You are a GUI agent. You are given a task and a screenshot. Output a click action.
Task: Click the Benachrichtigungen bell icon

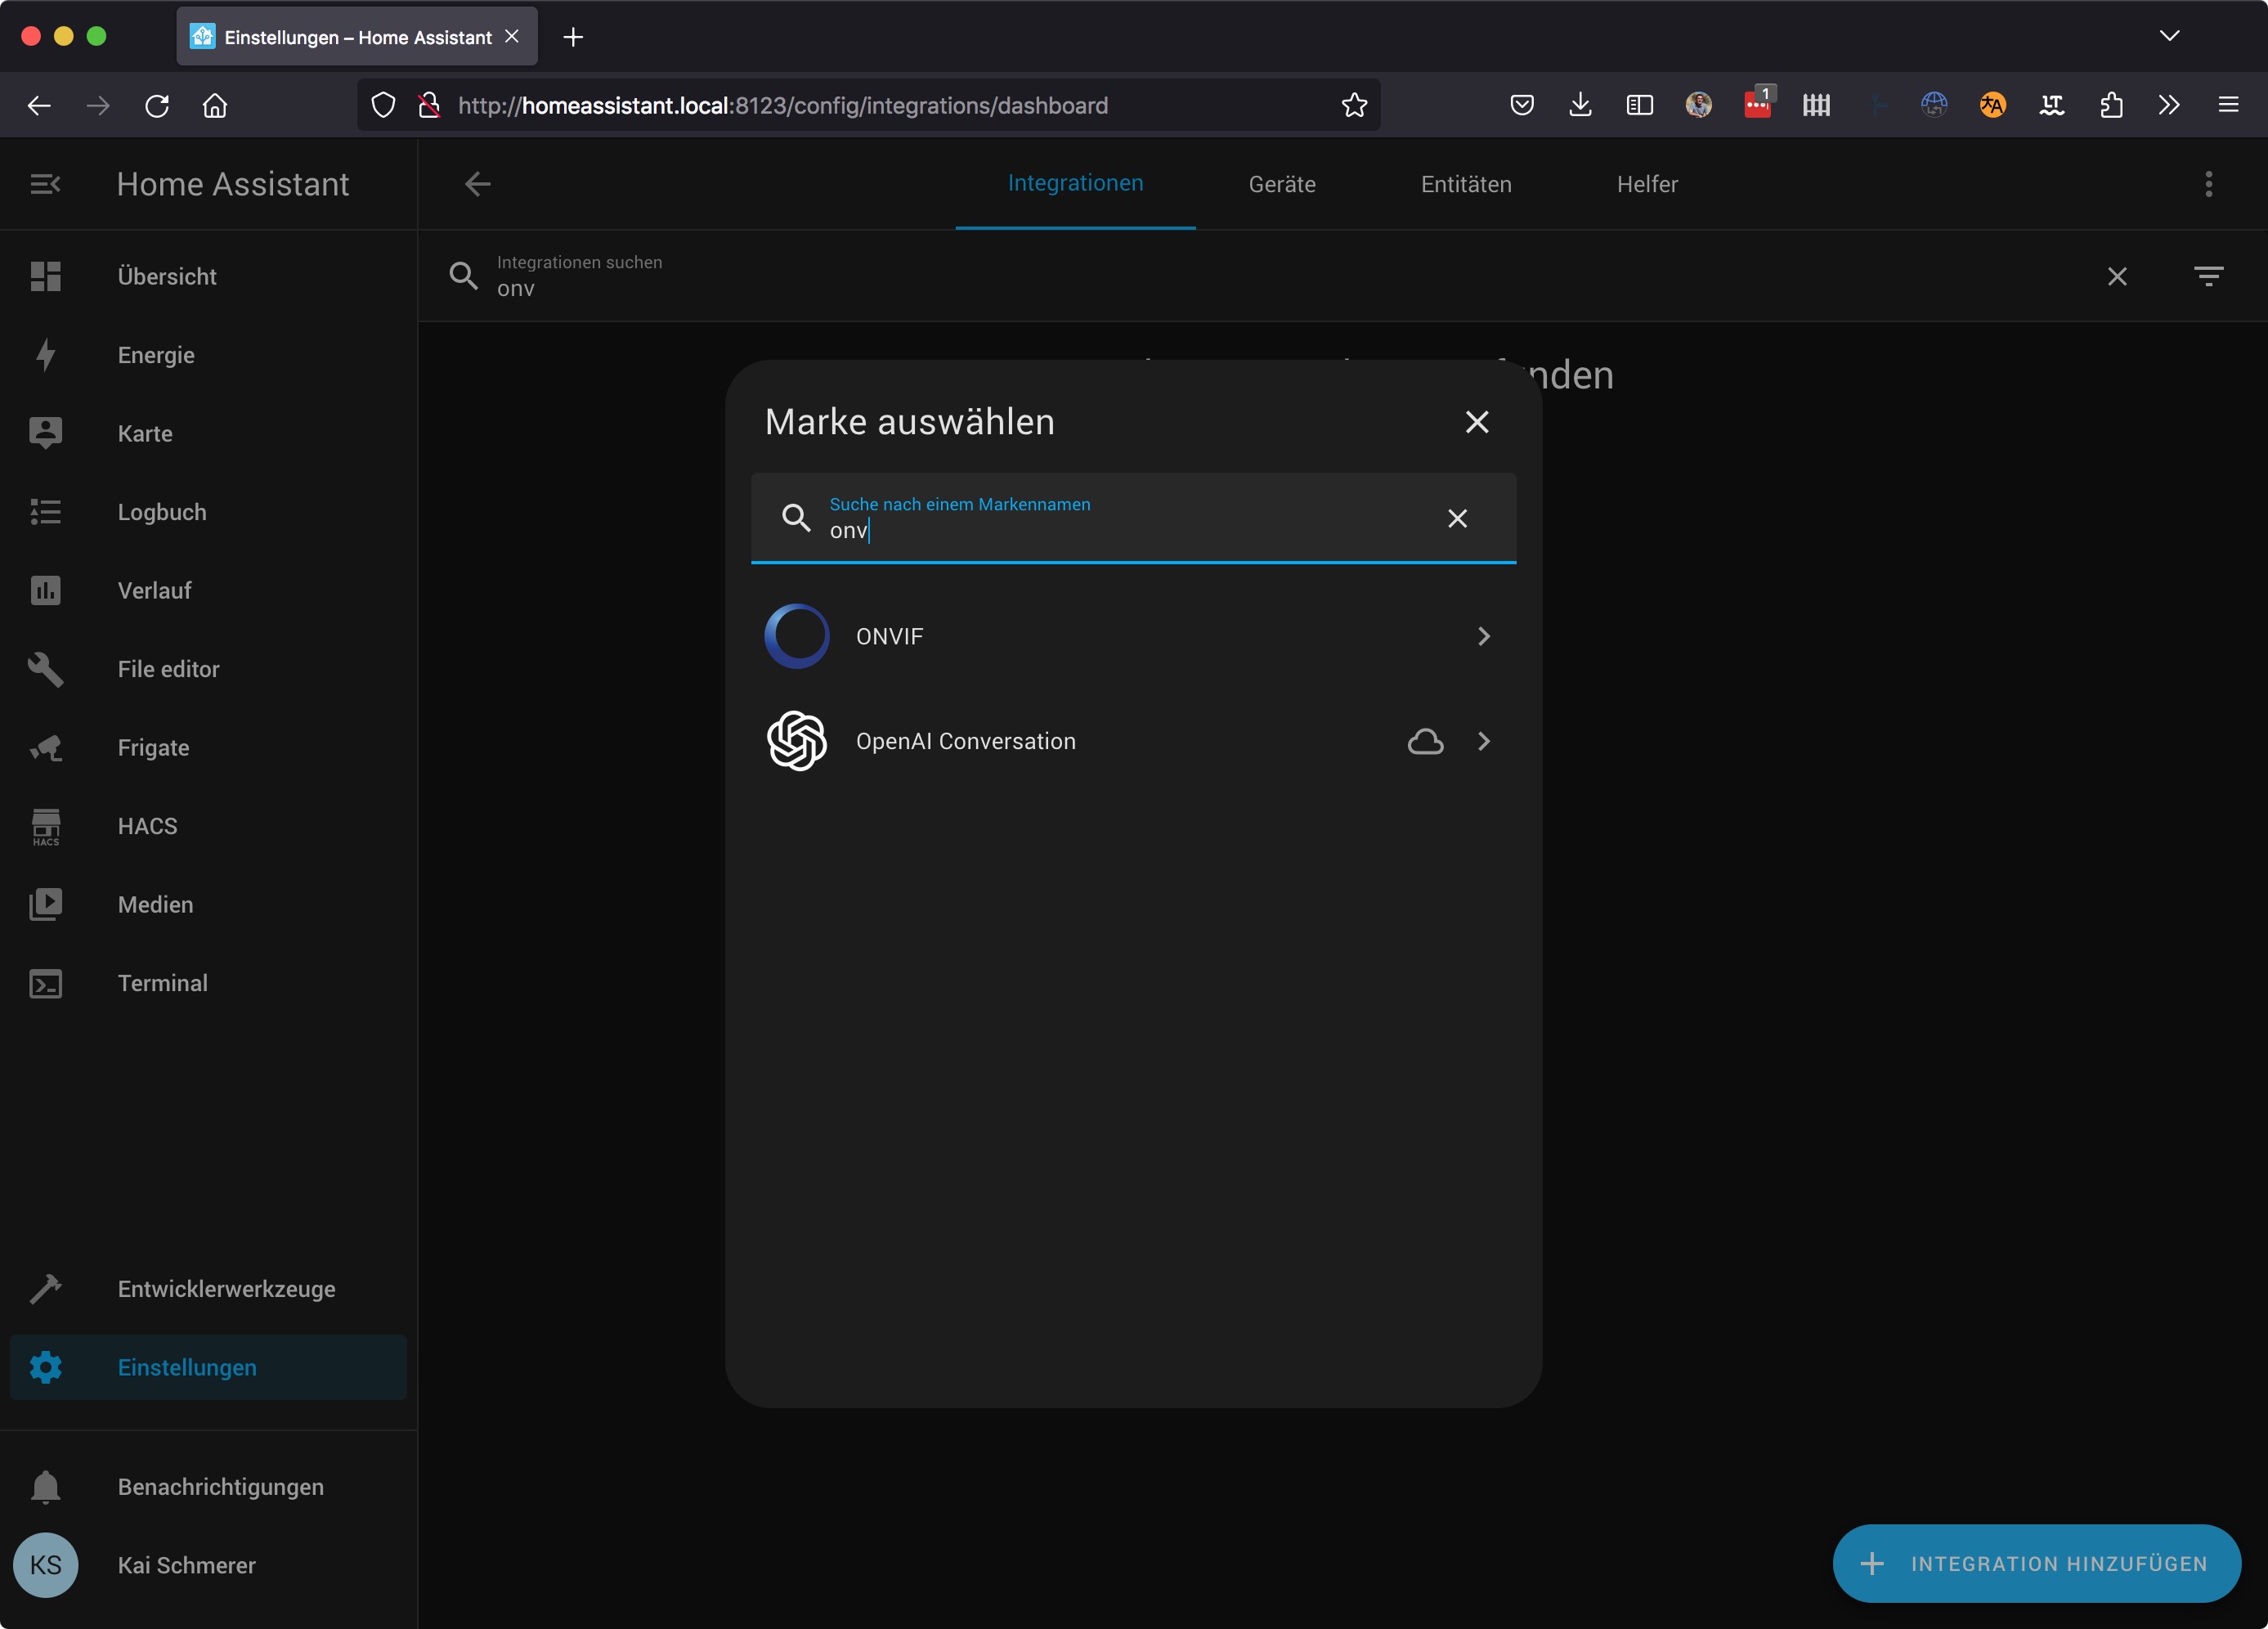(x=45, y=1487)
